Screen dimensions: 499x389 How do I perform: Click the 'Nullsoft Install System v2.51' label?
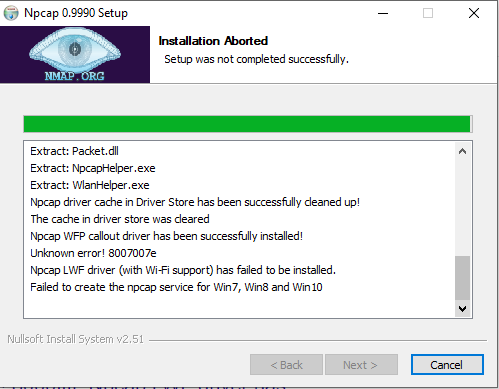click(75, 339)
